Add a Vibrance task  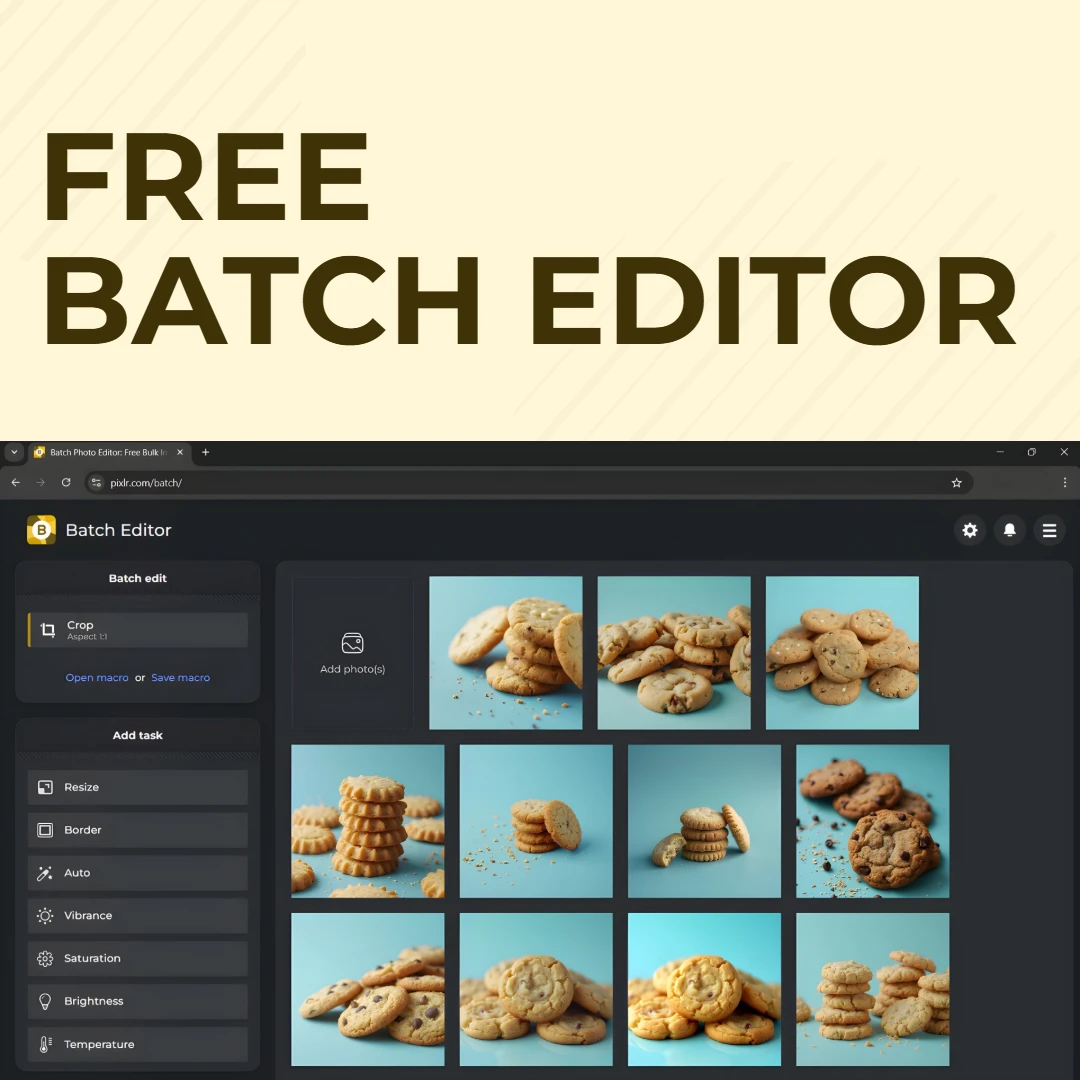point(138,915)
